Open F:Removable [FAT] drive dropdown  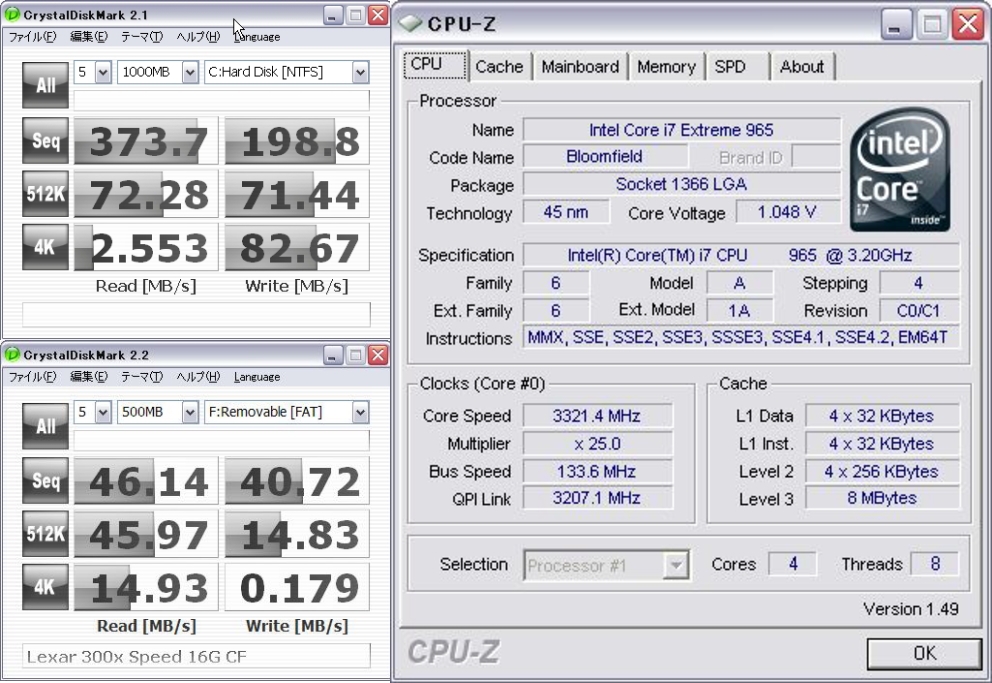(360, 412)
